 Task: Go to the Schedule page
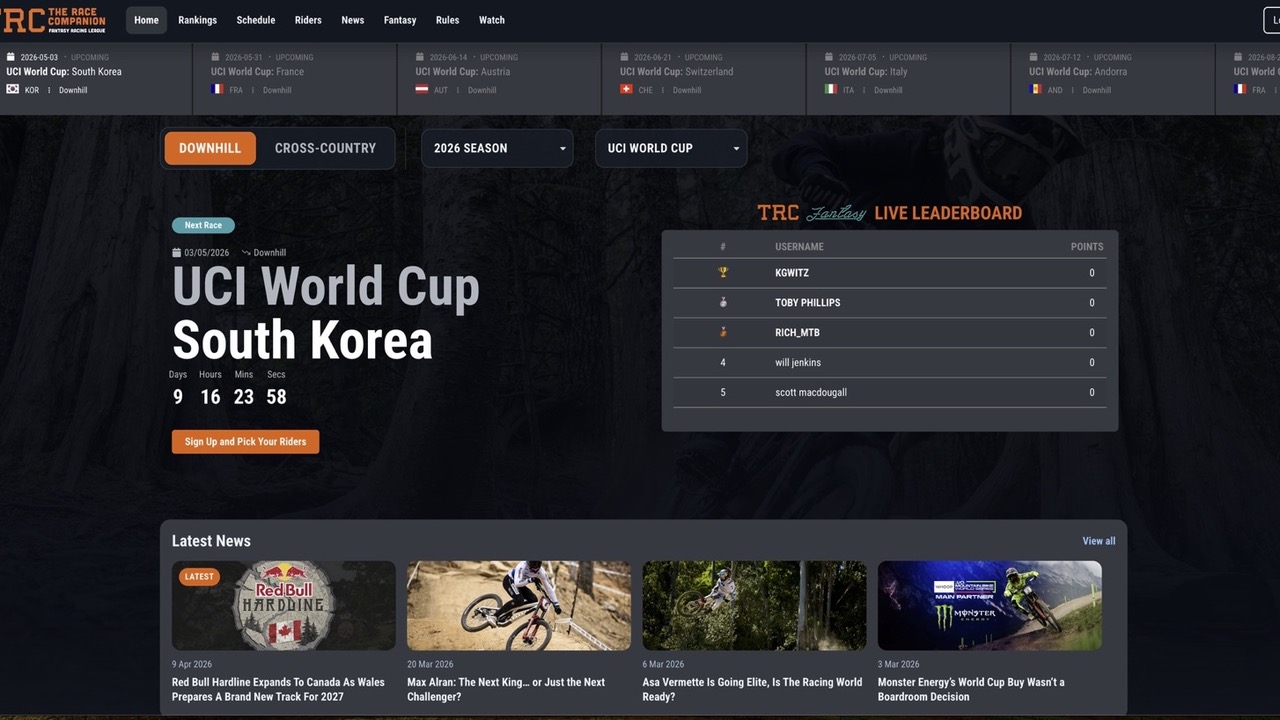pyautogui.click(x=256, y=20)
